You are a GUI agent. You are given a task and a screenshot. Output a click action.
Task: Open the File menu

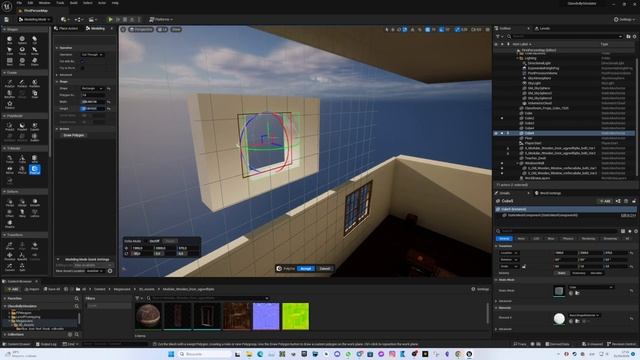(19, 3)
